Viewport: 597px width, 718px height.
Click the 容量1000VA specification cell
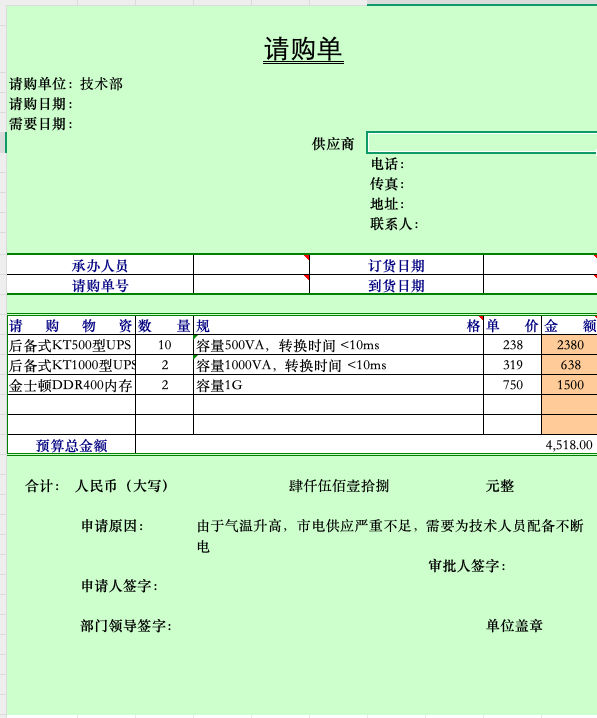tap(338, 365)
